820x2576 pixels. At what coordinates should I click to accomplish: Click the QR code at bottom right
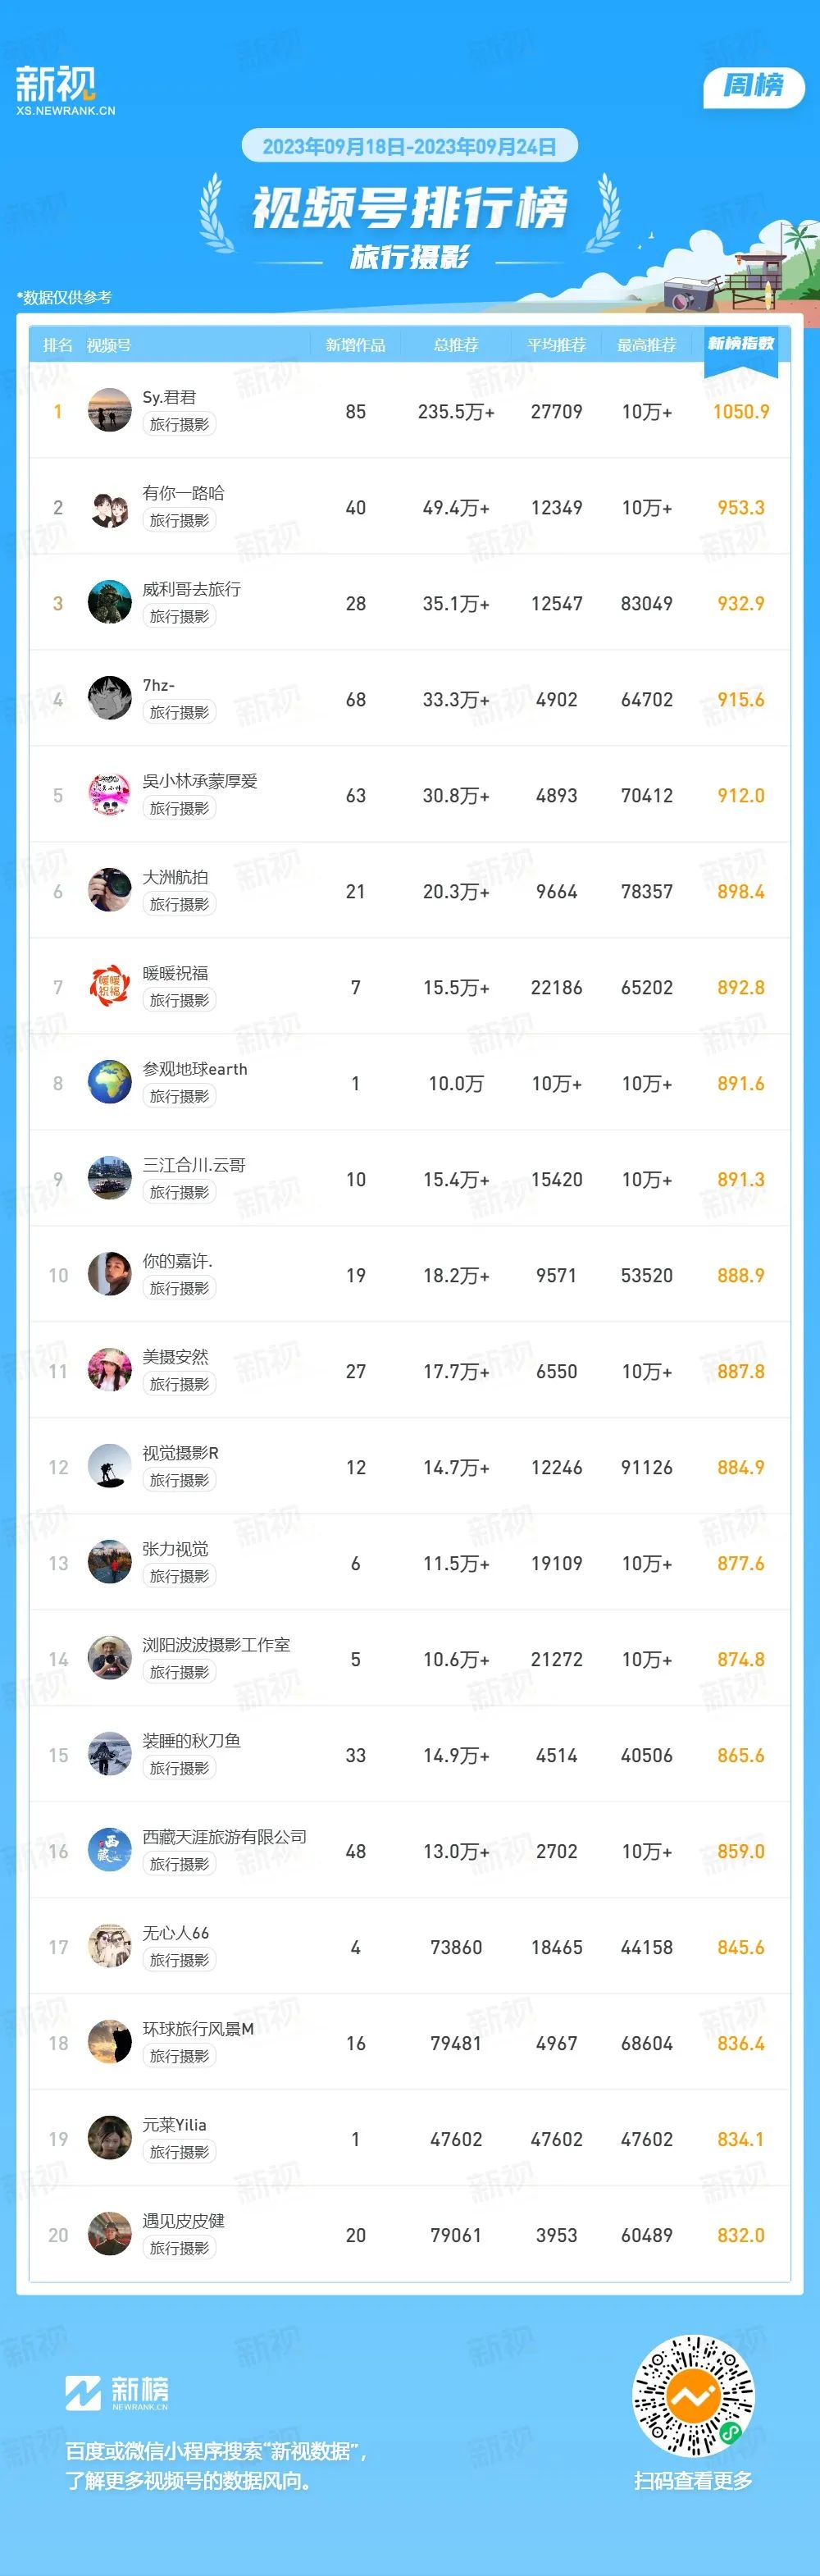(x=693, y=2396)
